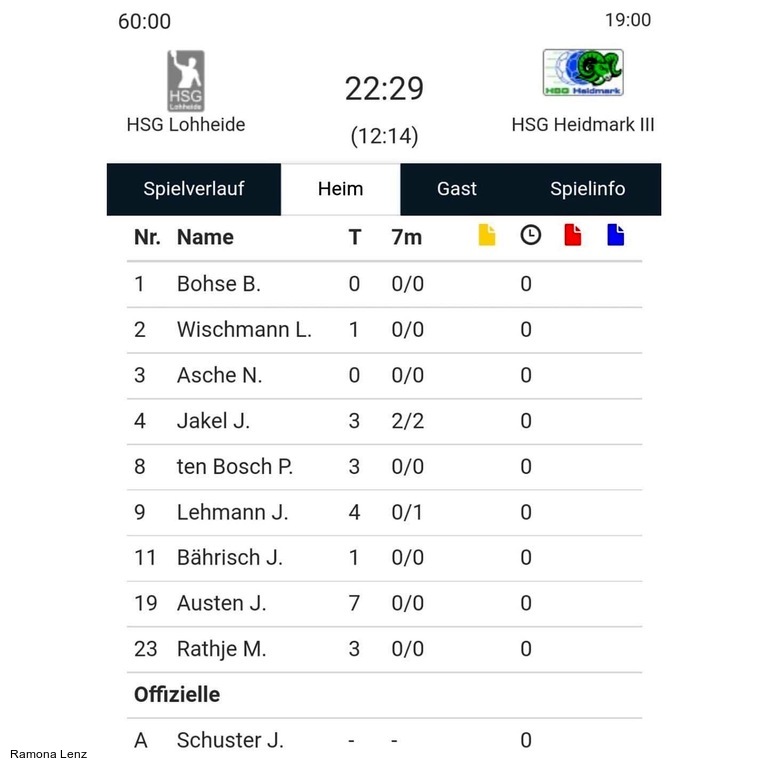Click the clock time-penalty column icon

530,236
